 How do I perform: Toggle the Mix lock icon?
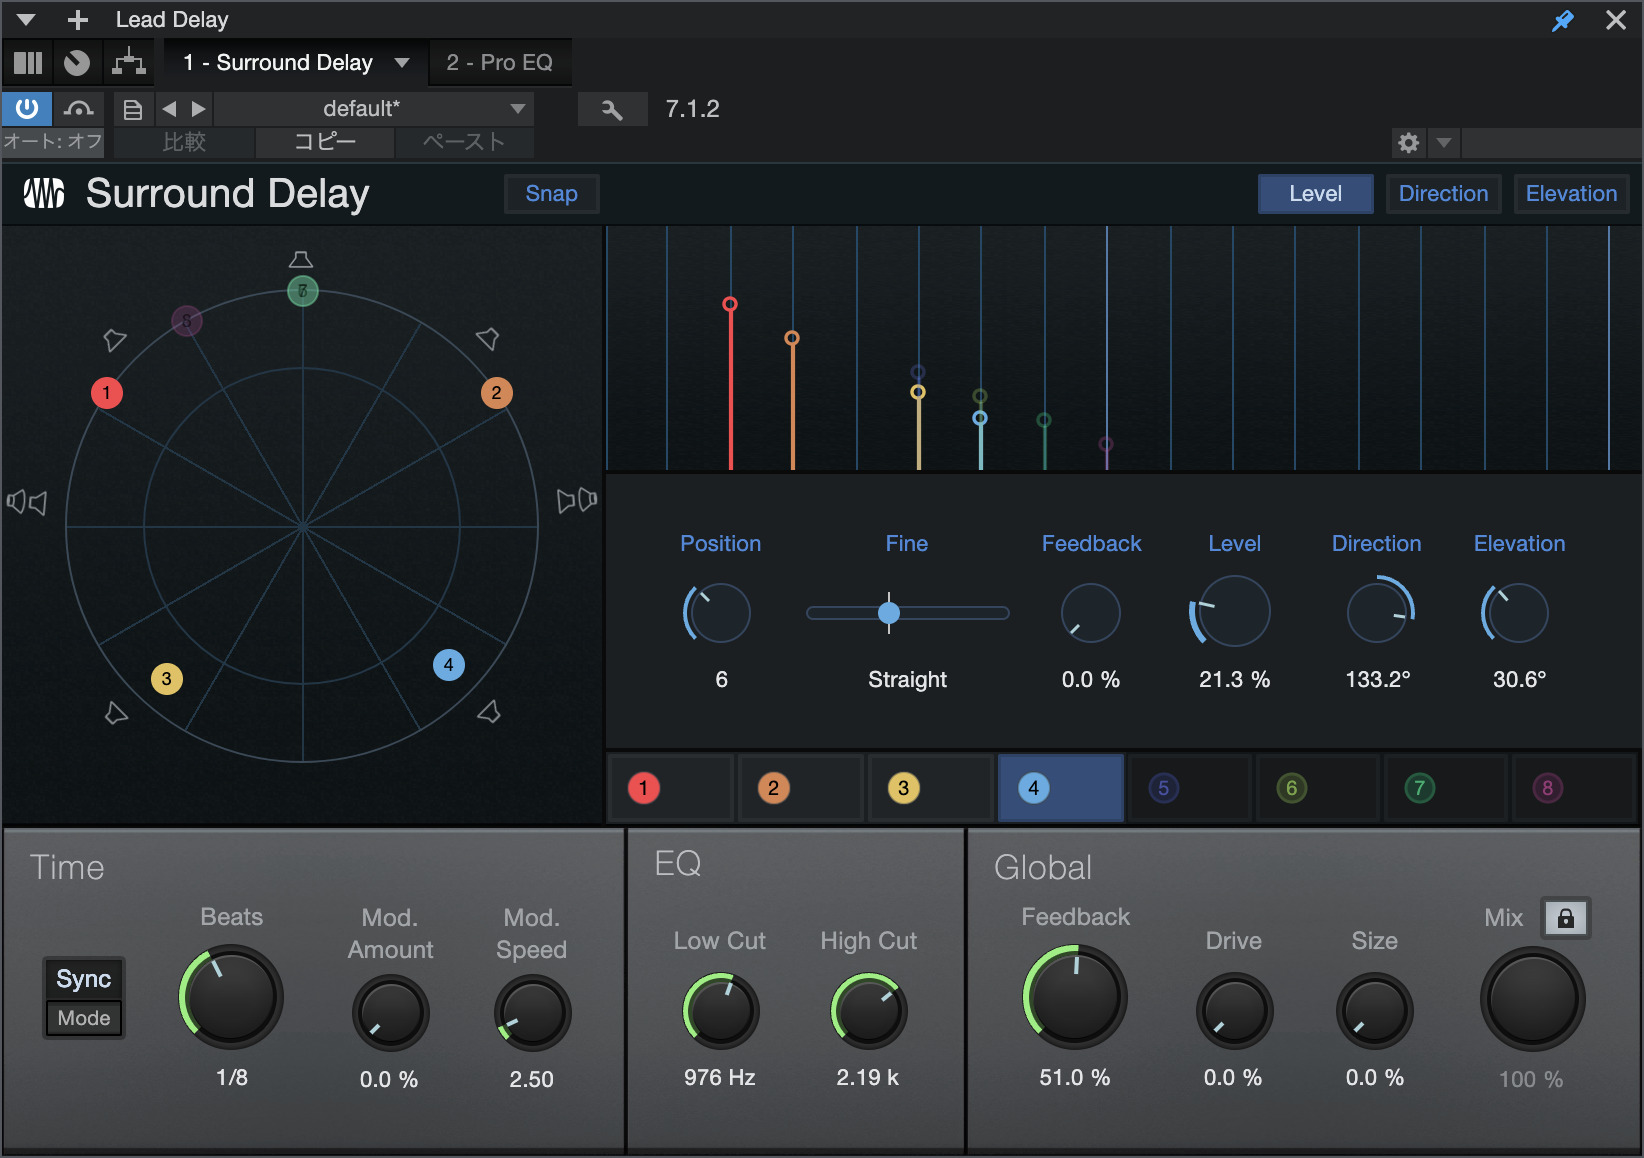[1566, 918]
